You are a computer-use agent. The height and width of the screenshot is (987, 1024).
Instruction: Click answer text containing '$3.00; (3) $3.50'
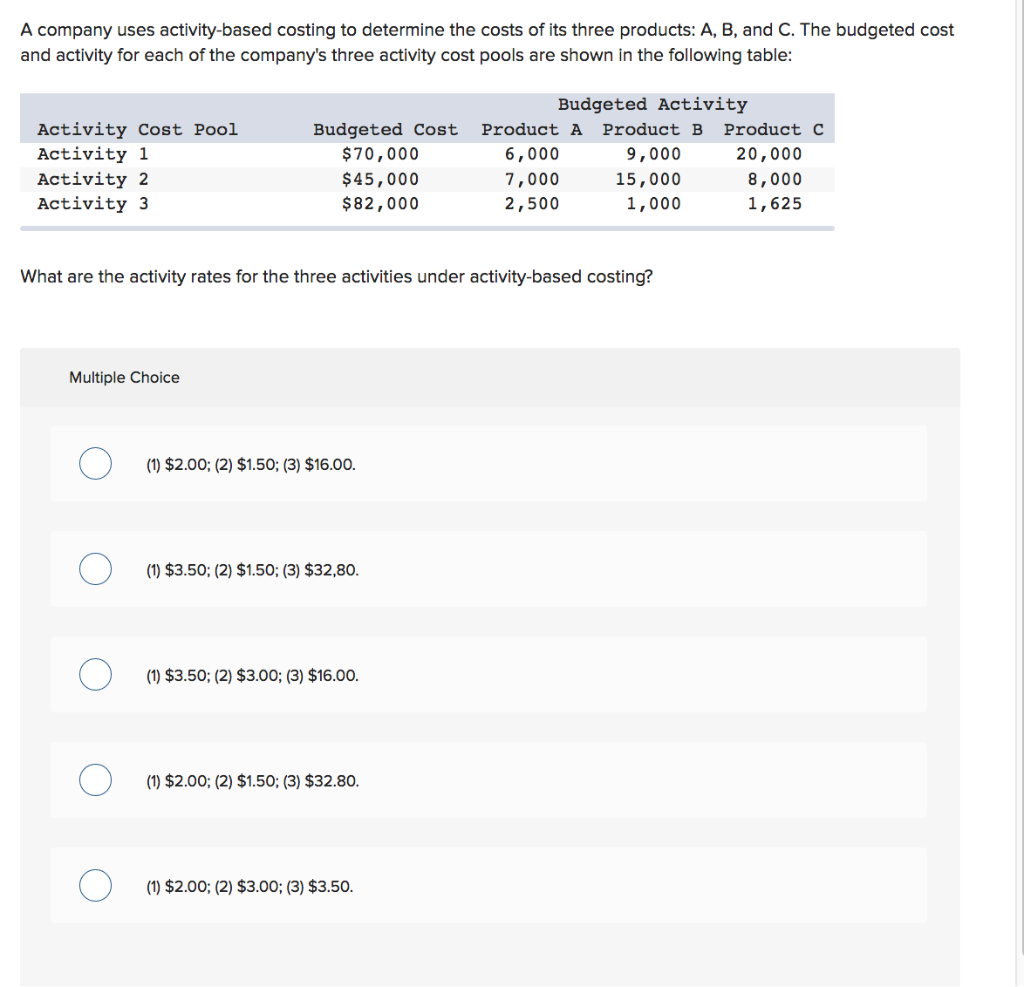click(x=248, y=886)
